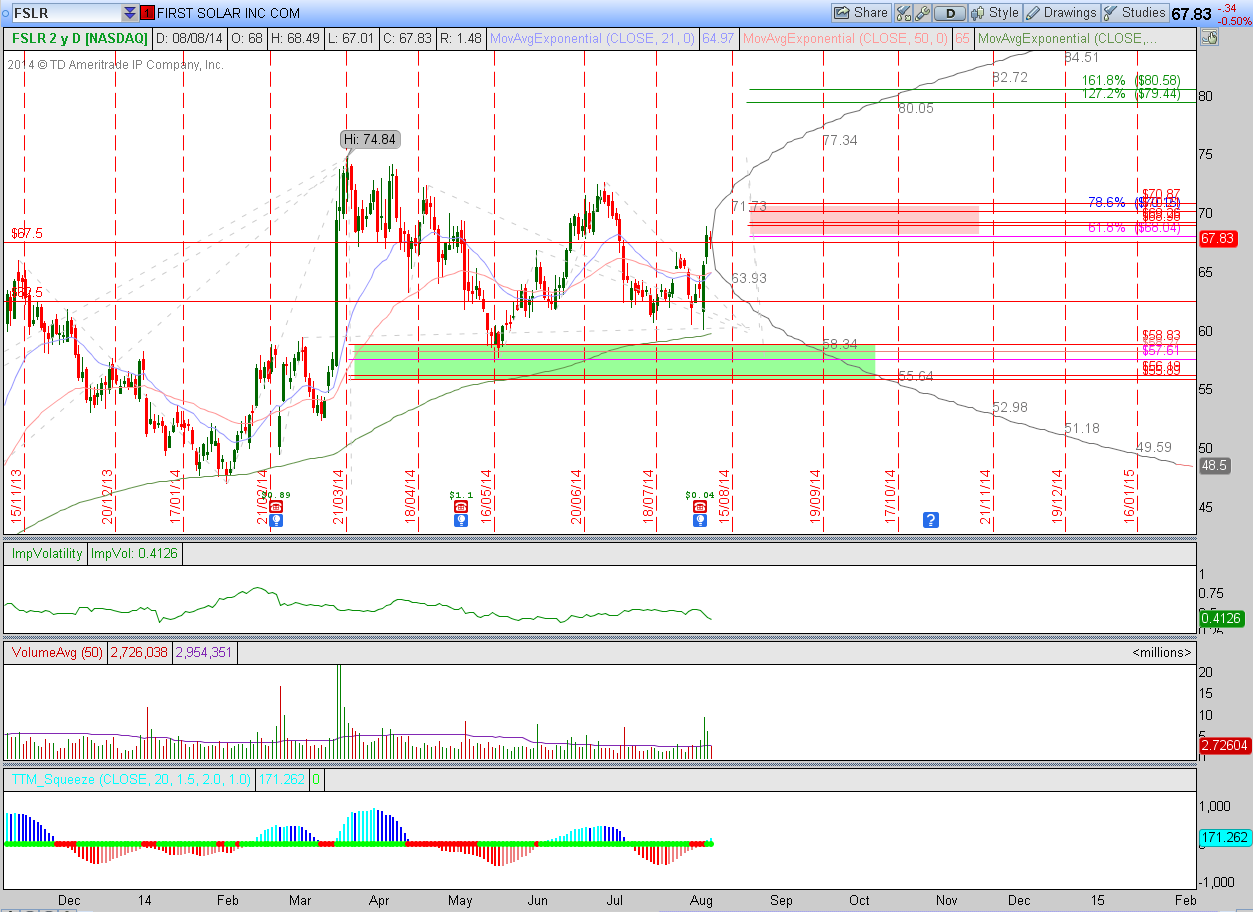This screenshot has height=912, width=1253.
Task: Select the red resistance zone rectangle
Action: [863, 220]
